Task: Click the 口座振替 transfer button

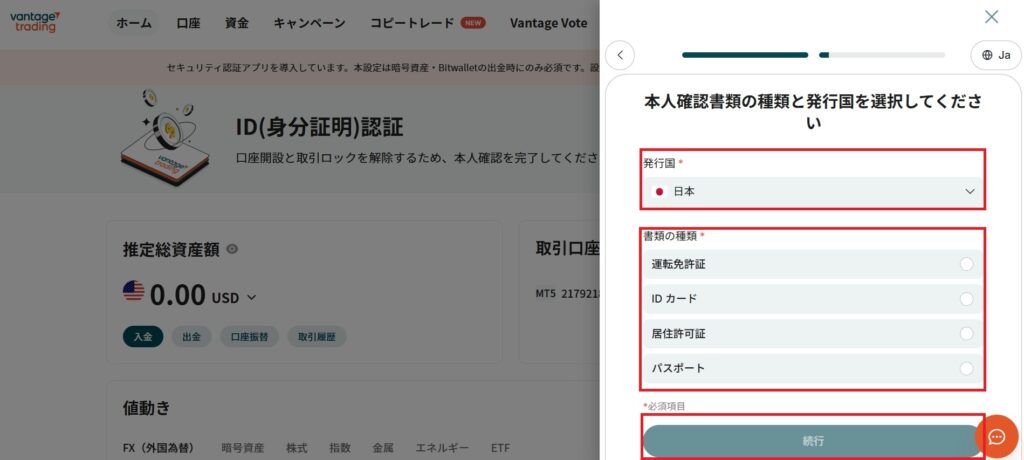Action: [249, 337]
